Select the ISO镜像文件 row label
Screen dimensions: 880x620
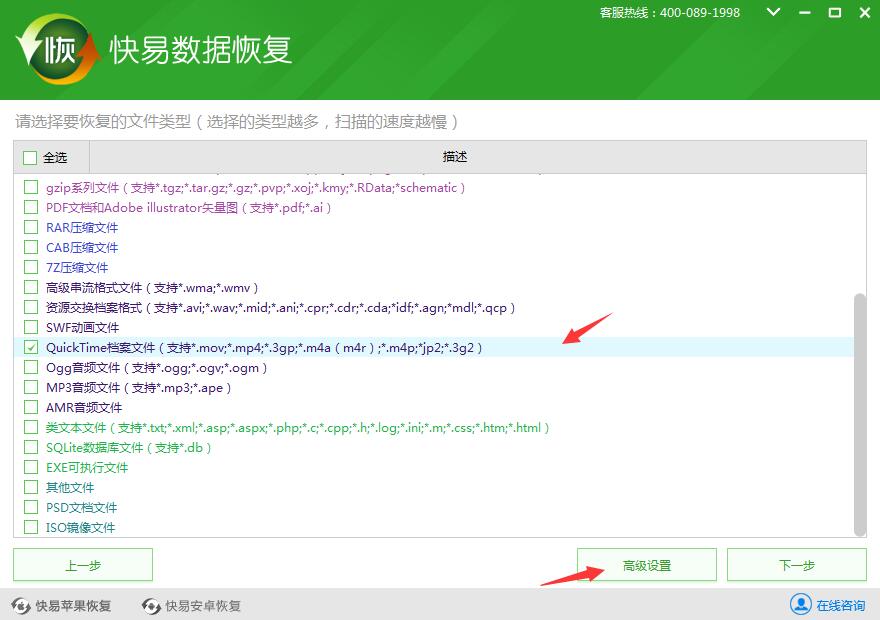point(80,527)
